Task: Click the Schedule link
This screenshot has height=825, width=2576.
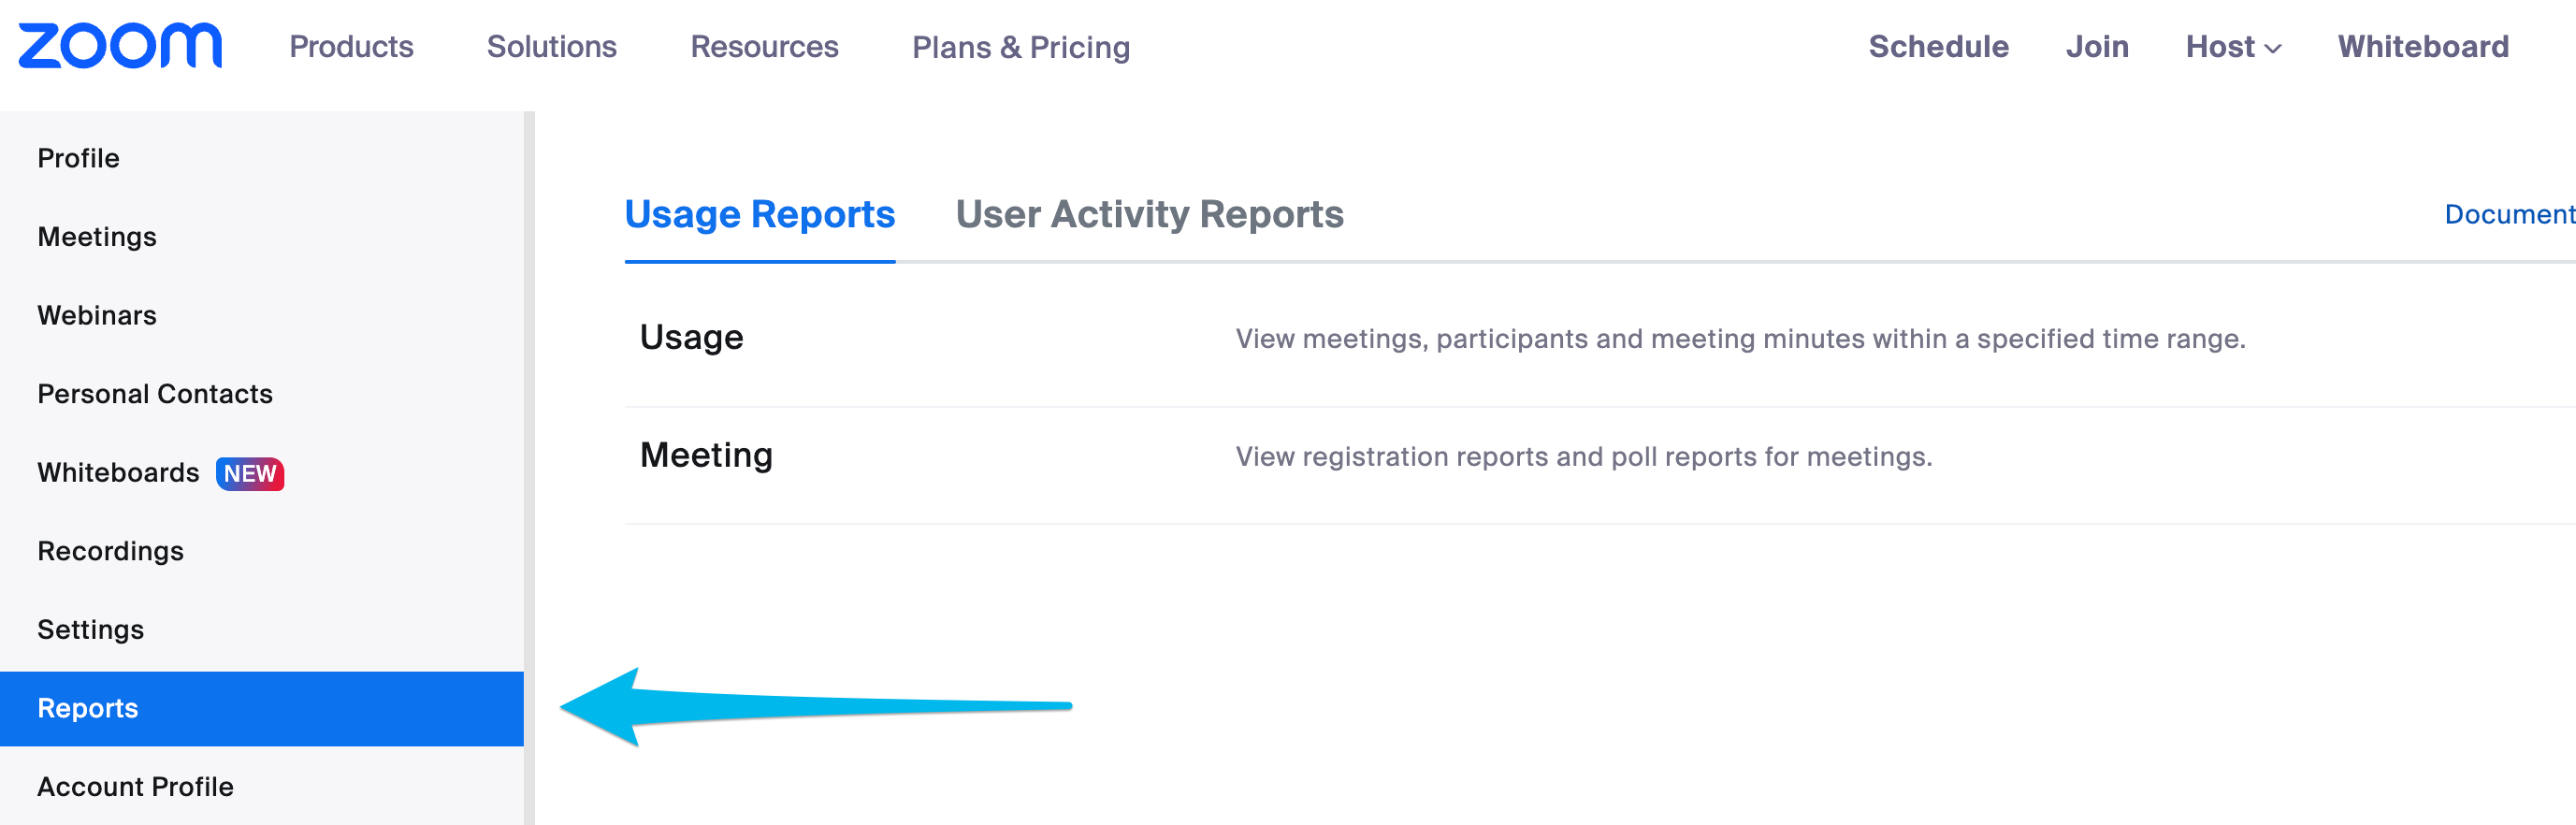Action: point(1938,47)
